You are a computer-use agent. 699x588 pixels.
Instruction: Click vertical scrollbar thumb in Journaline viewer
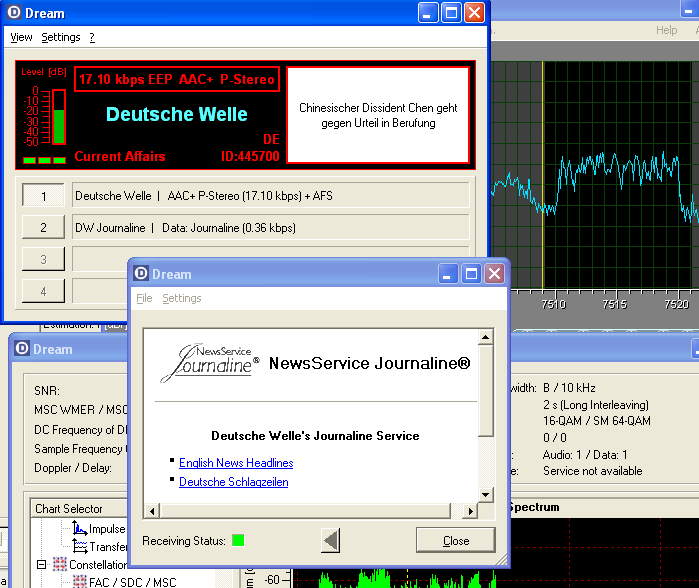[485, 391]
